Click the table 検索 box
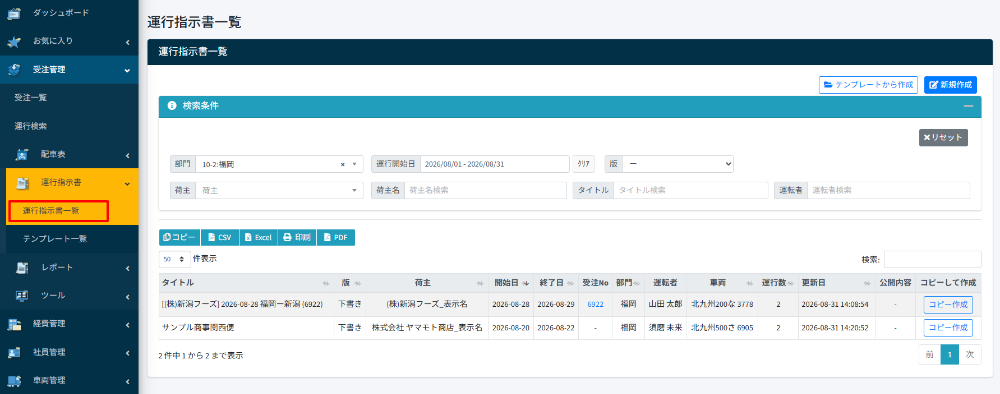1000x394 pixels. [932, 259]
